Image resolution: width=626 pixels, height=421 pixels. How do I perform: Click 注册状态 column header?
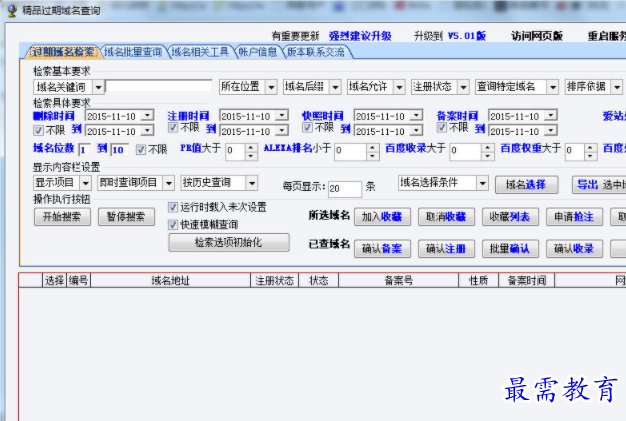click(274, 281)
